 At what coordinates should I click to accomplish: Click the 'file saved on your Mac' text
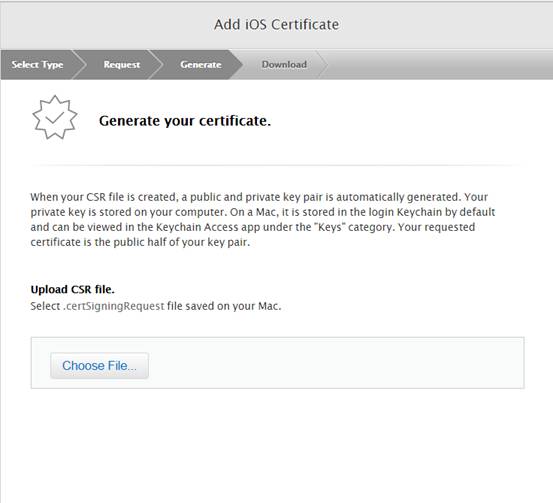point(224,306)
